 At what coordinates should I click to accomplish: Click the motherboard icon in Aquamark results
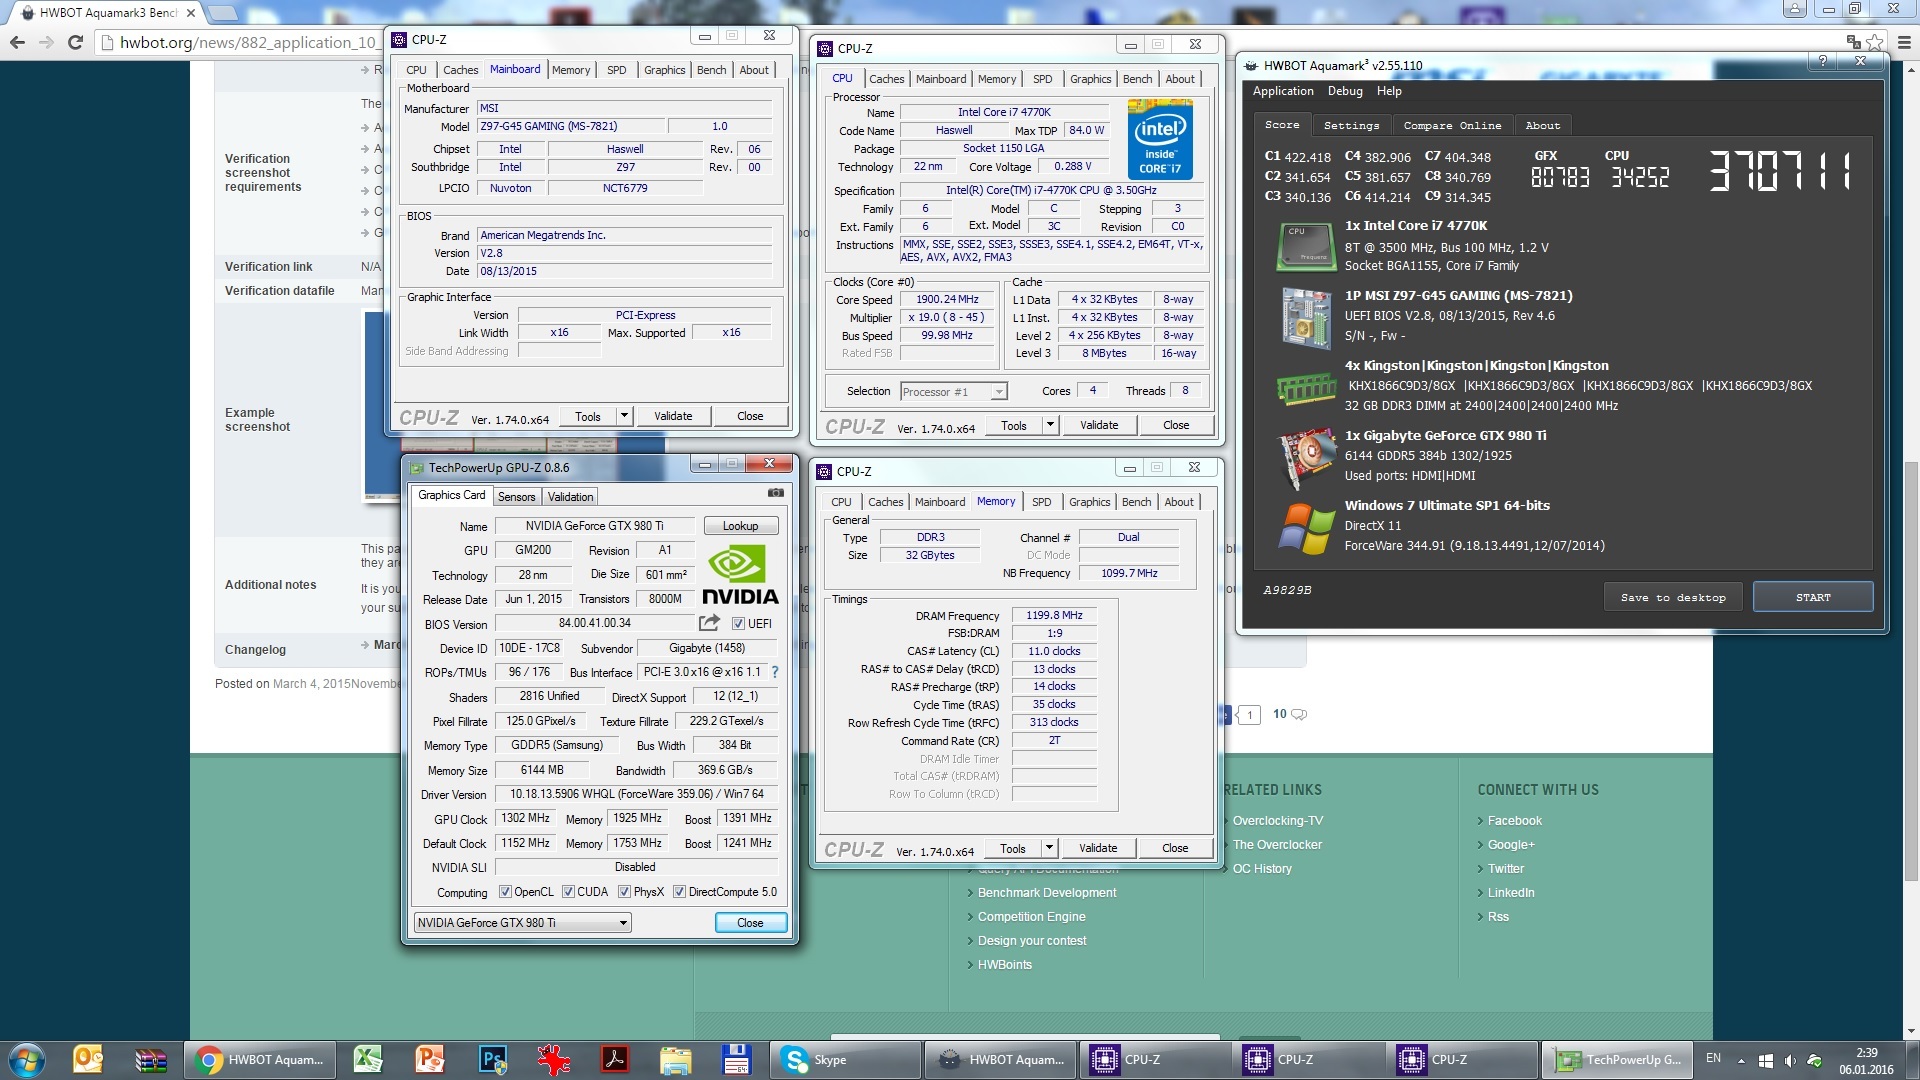coord(1306,317)
